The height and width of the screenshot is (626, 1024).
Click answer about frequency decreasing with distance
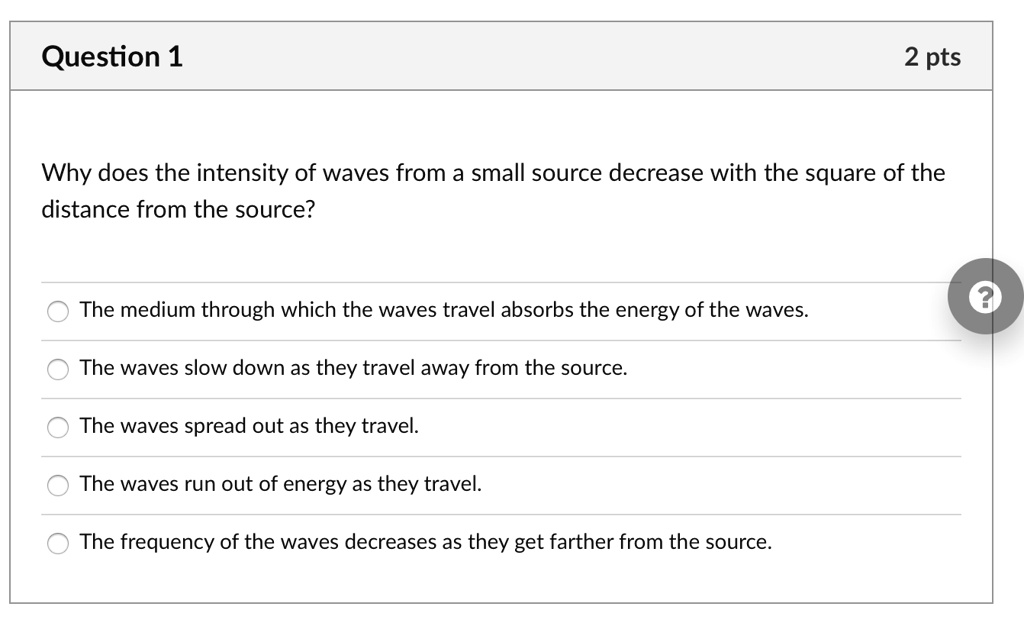425,542
